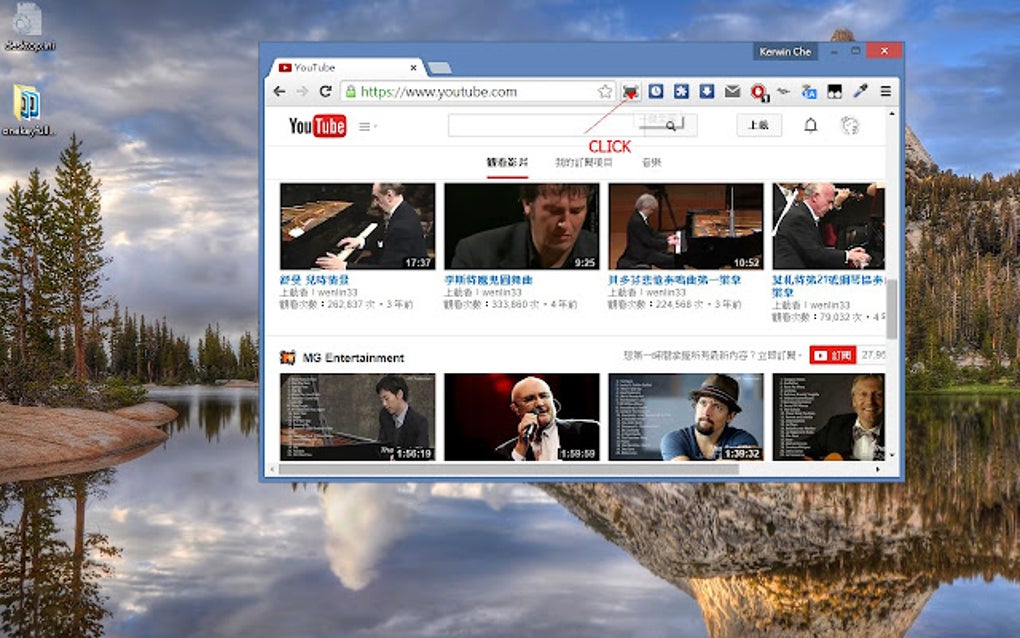1020x638 pixels.
Task: Click the YouTube logo
Action: (317, 126)
